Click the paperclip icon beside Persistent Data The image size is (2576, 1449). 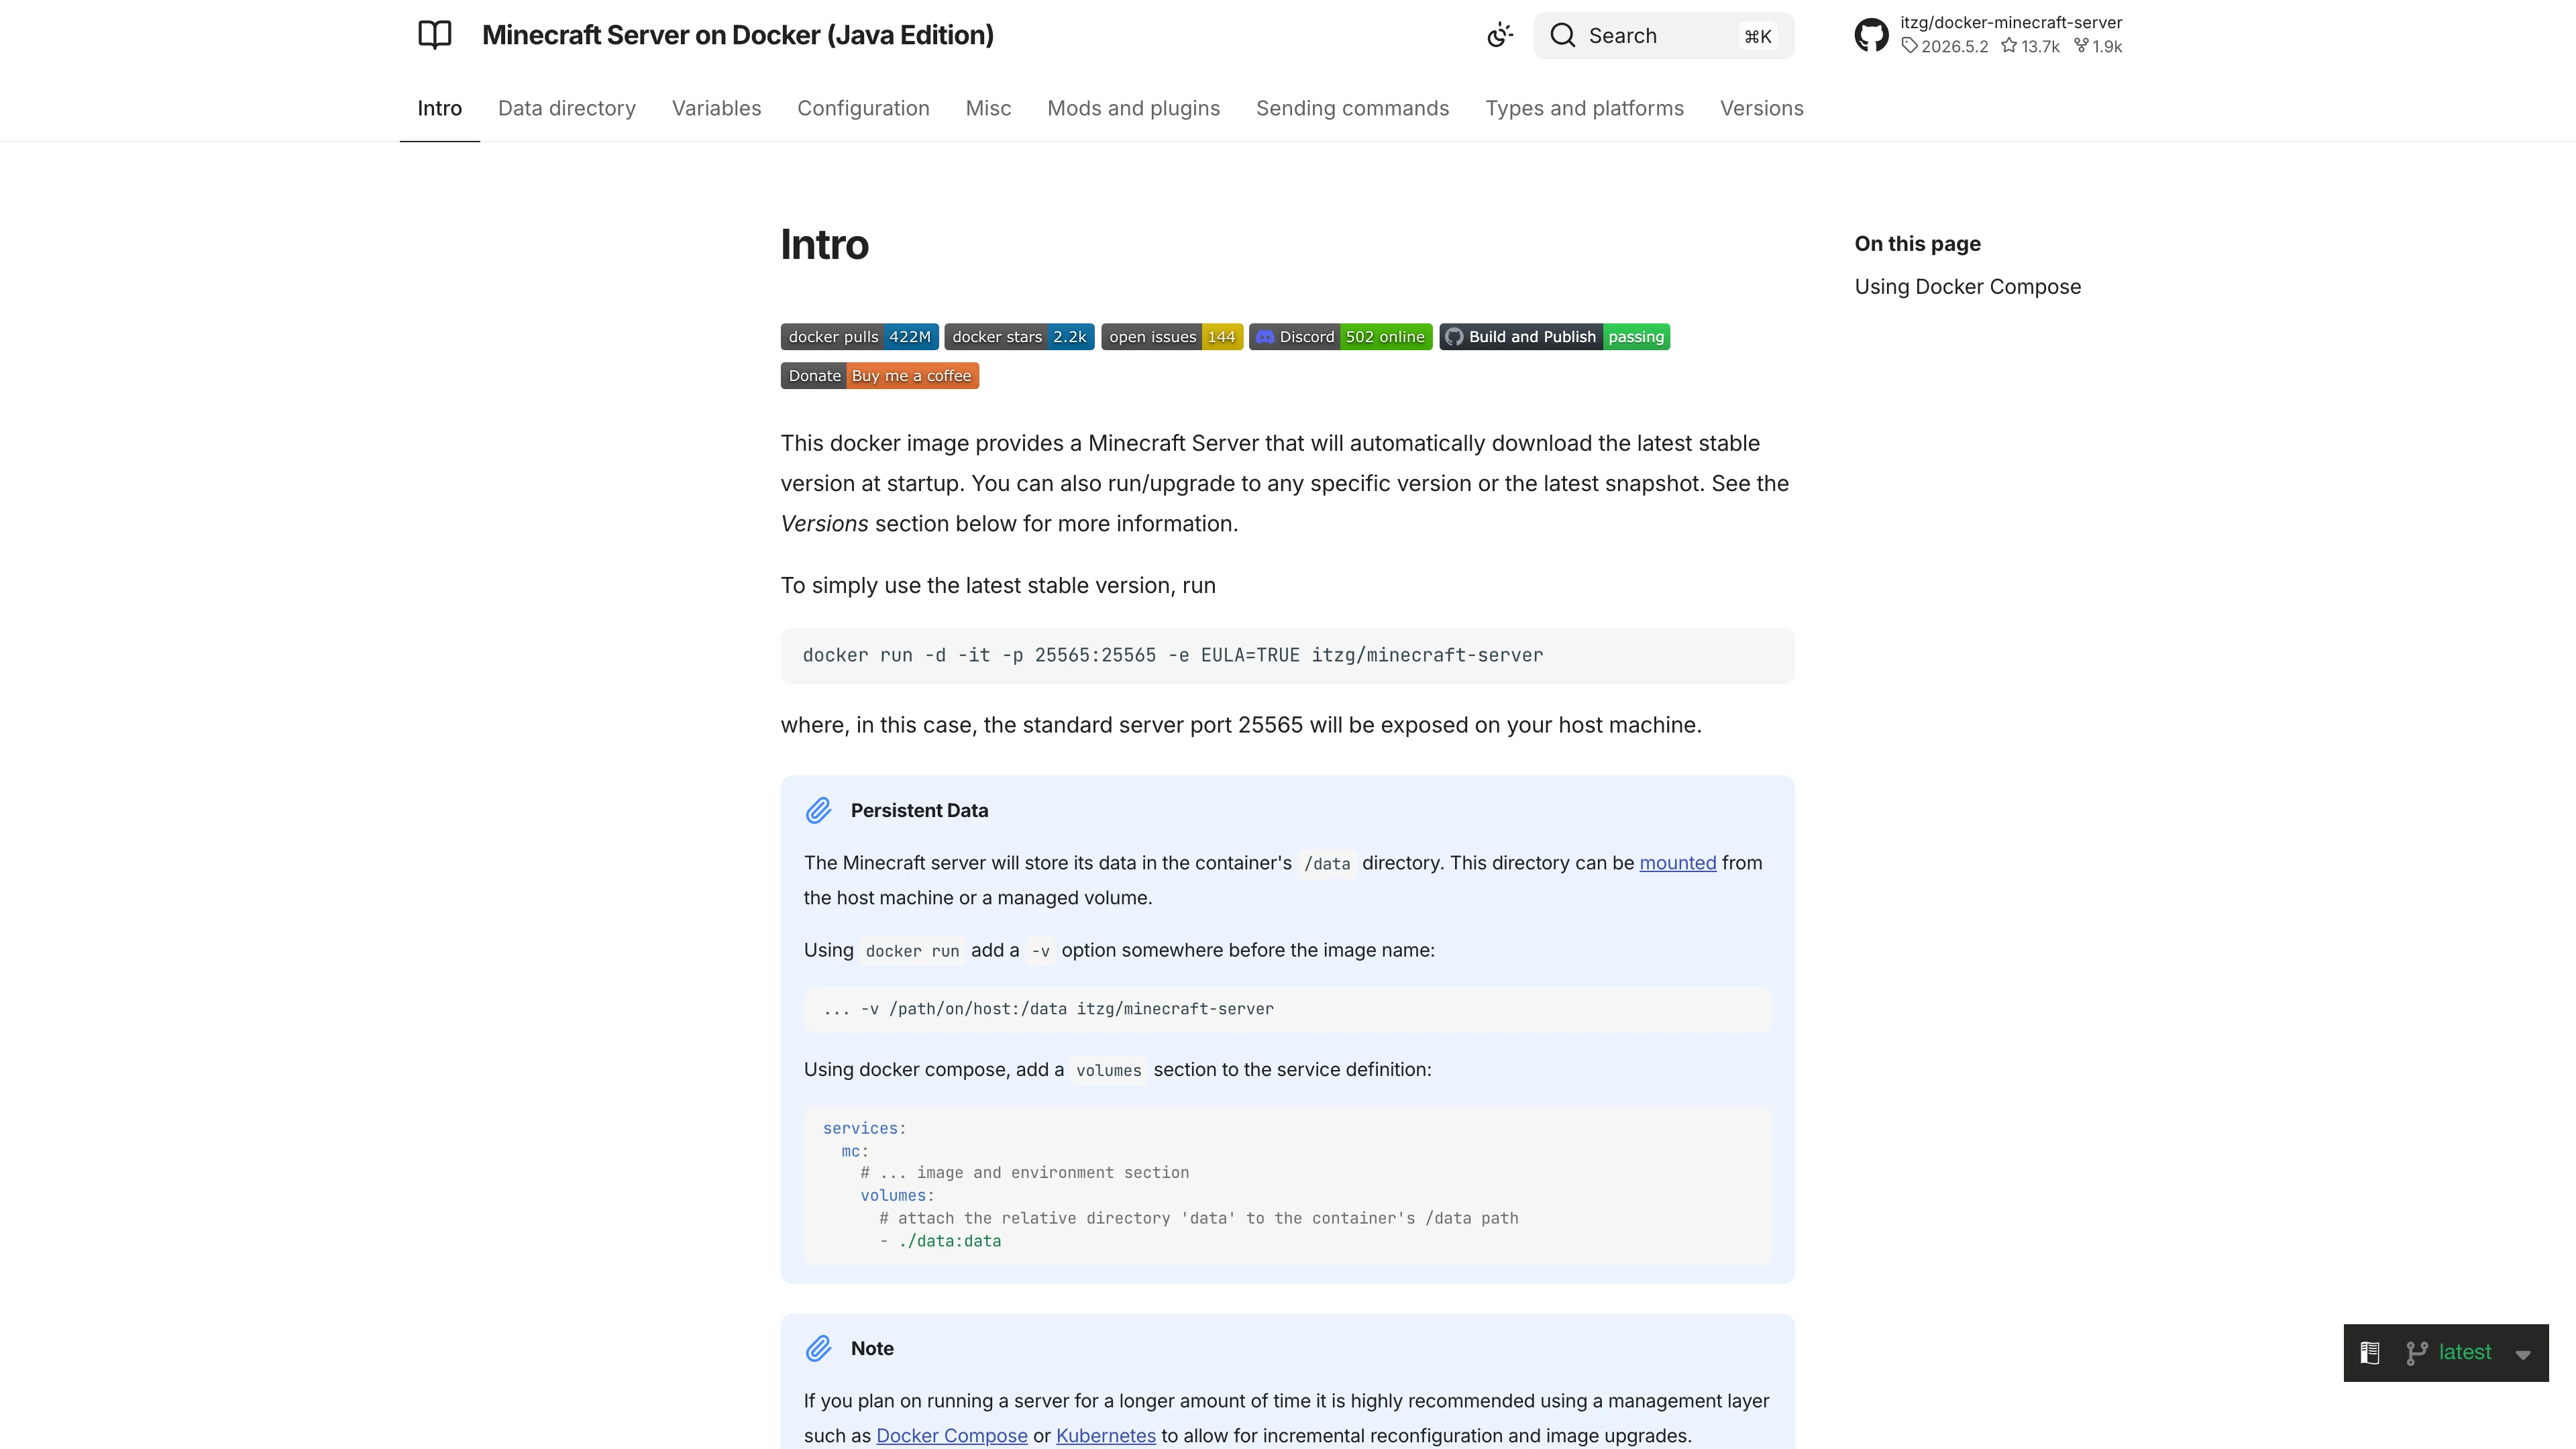point(818,810)
